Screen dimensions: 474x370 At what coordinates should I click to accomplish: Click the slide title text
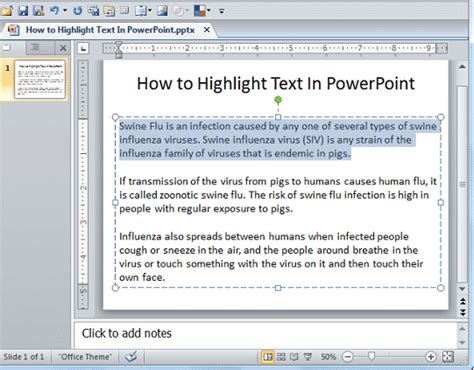(276, 83)
